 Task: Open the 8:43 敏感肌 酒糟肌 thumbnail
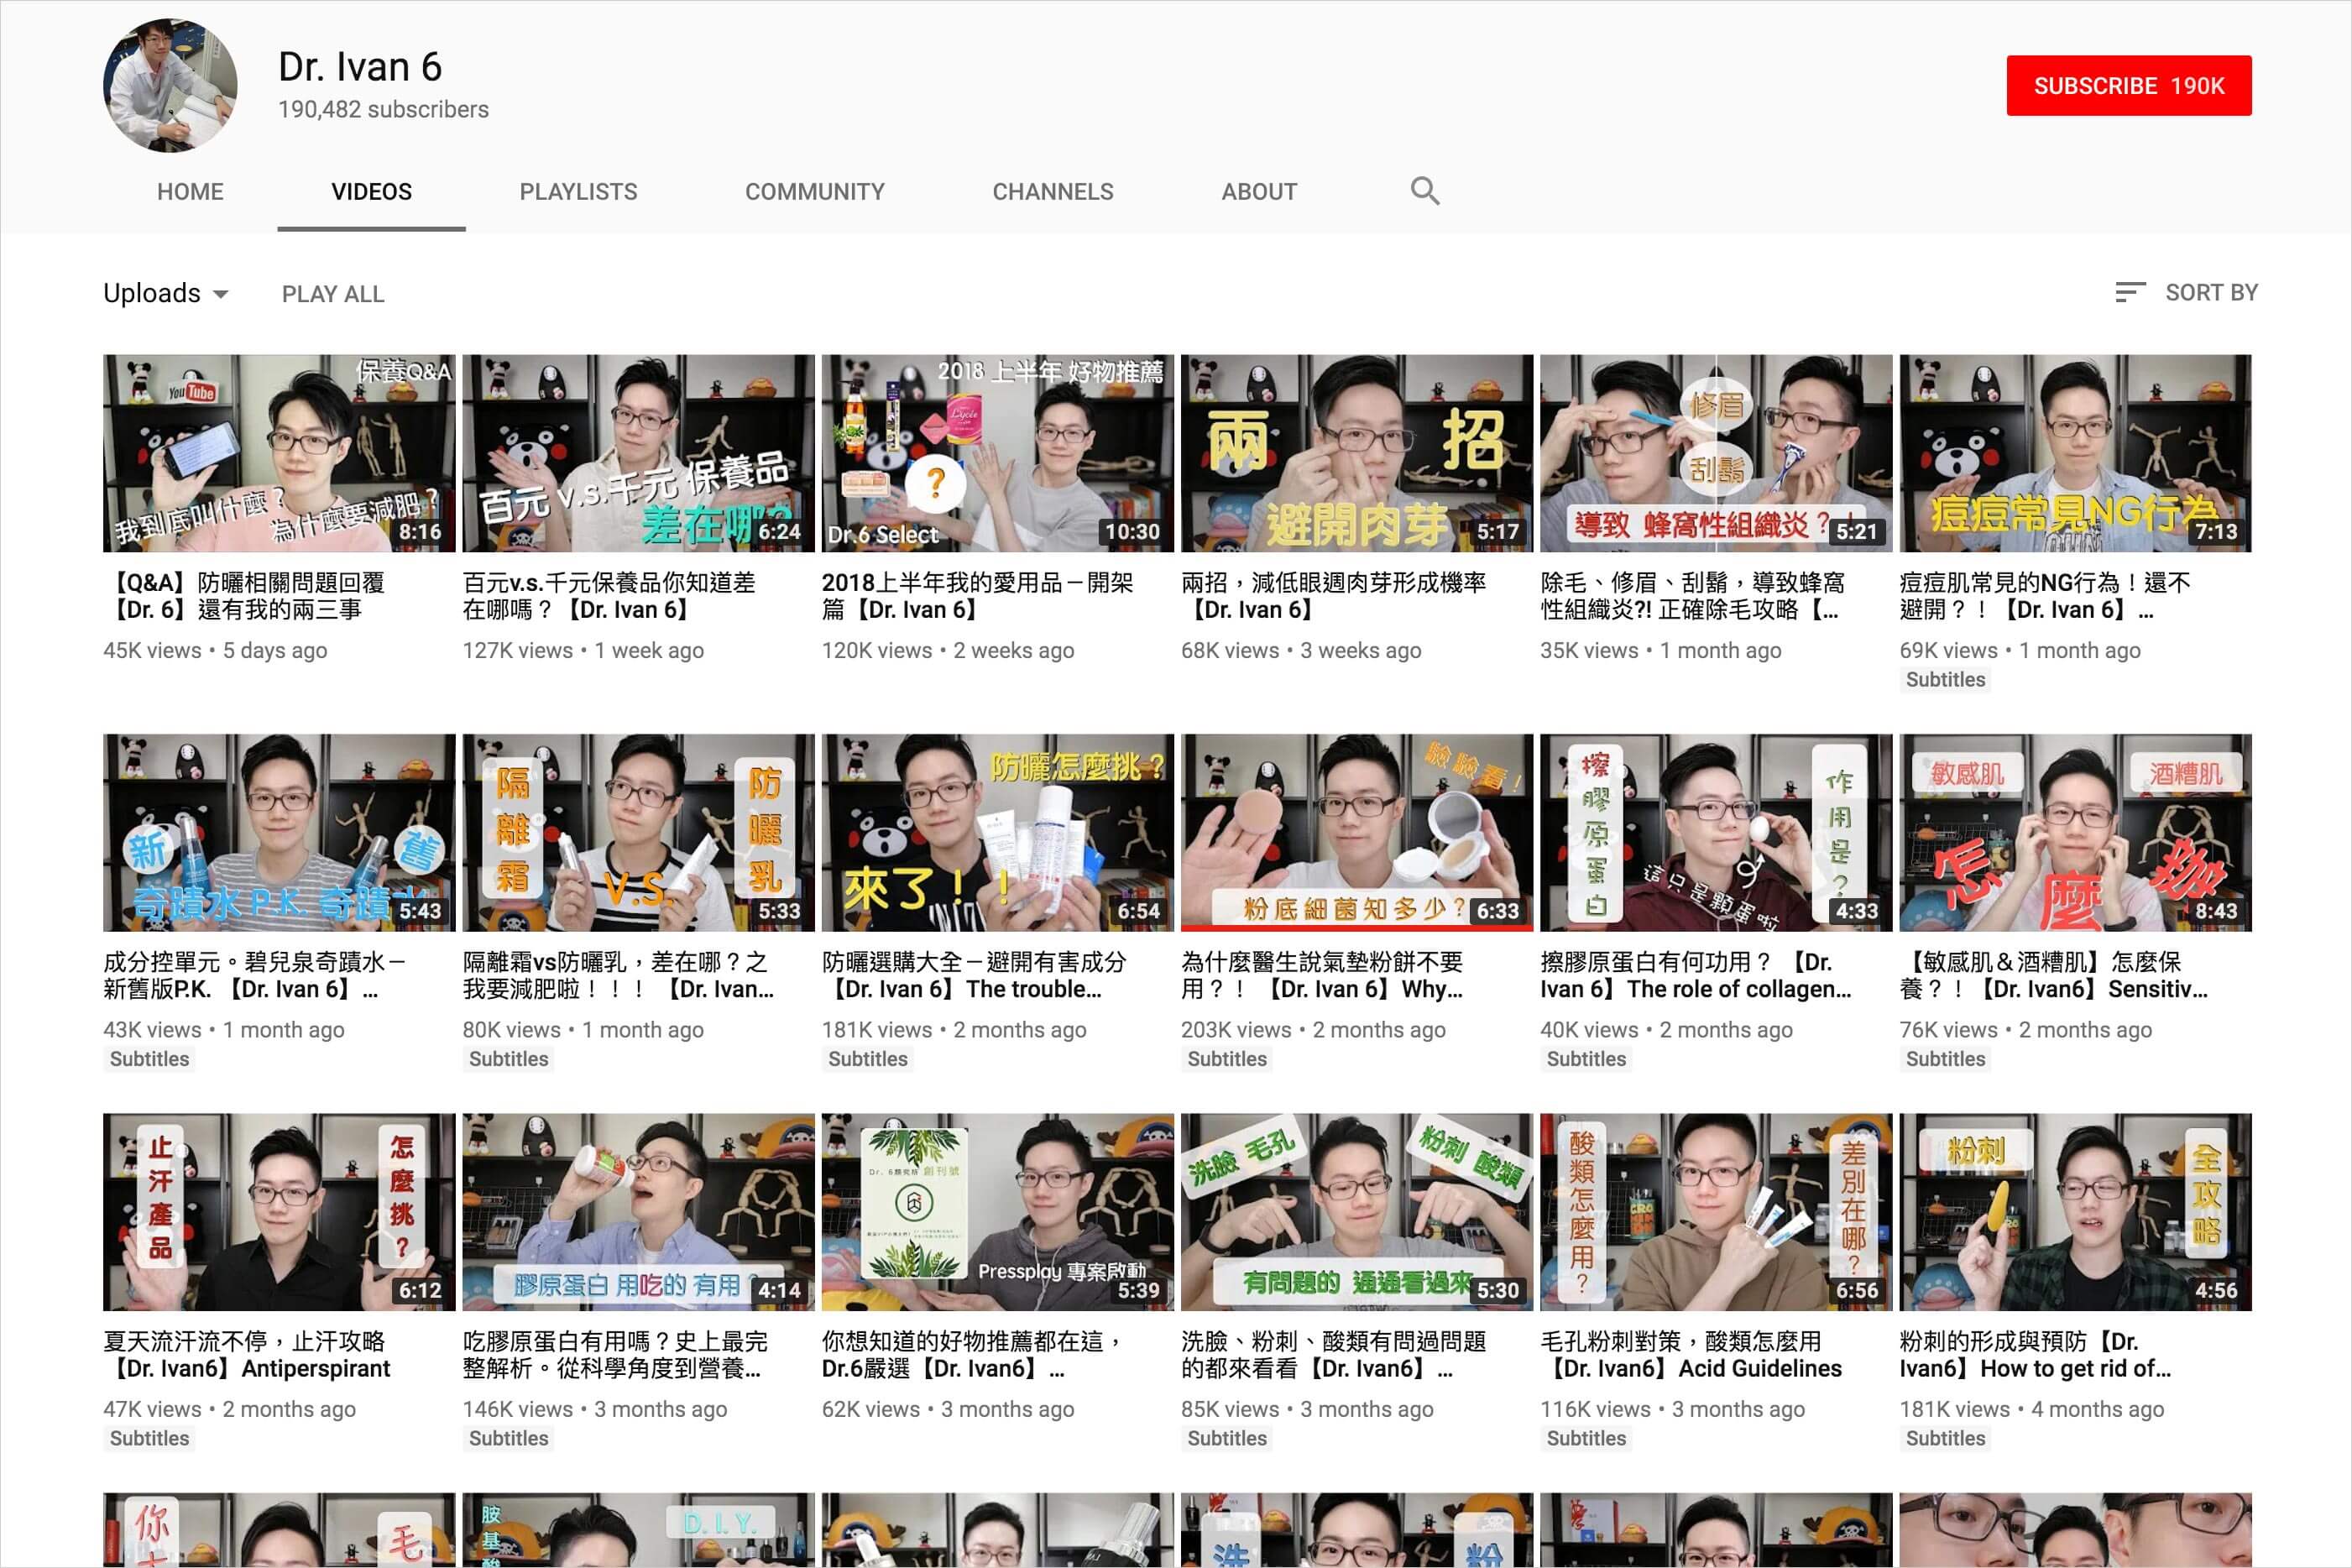pyautogui.click(x=2075, y=832)
